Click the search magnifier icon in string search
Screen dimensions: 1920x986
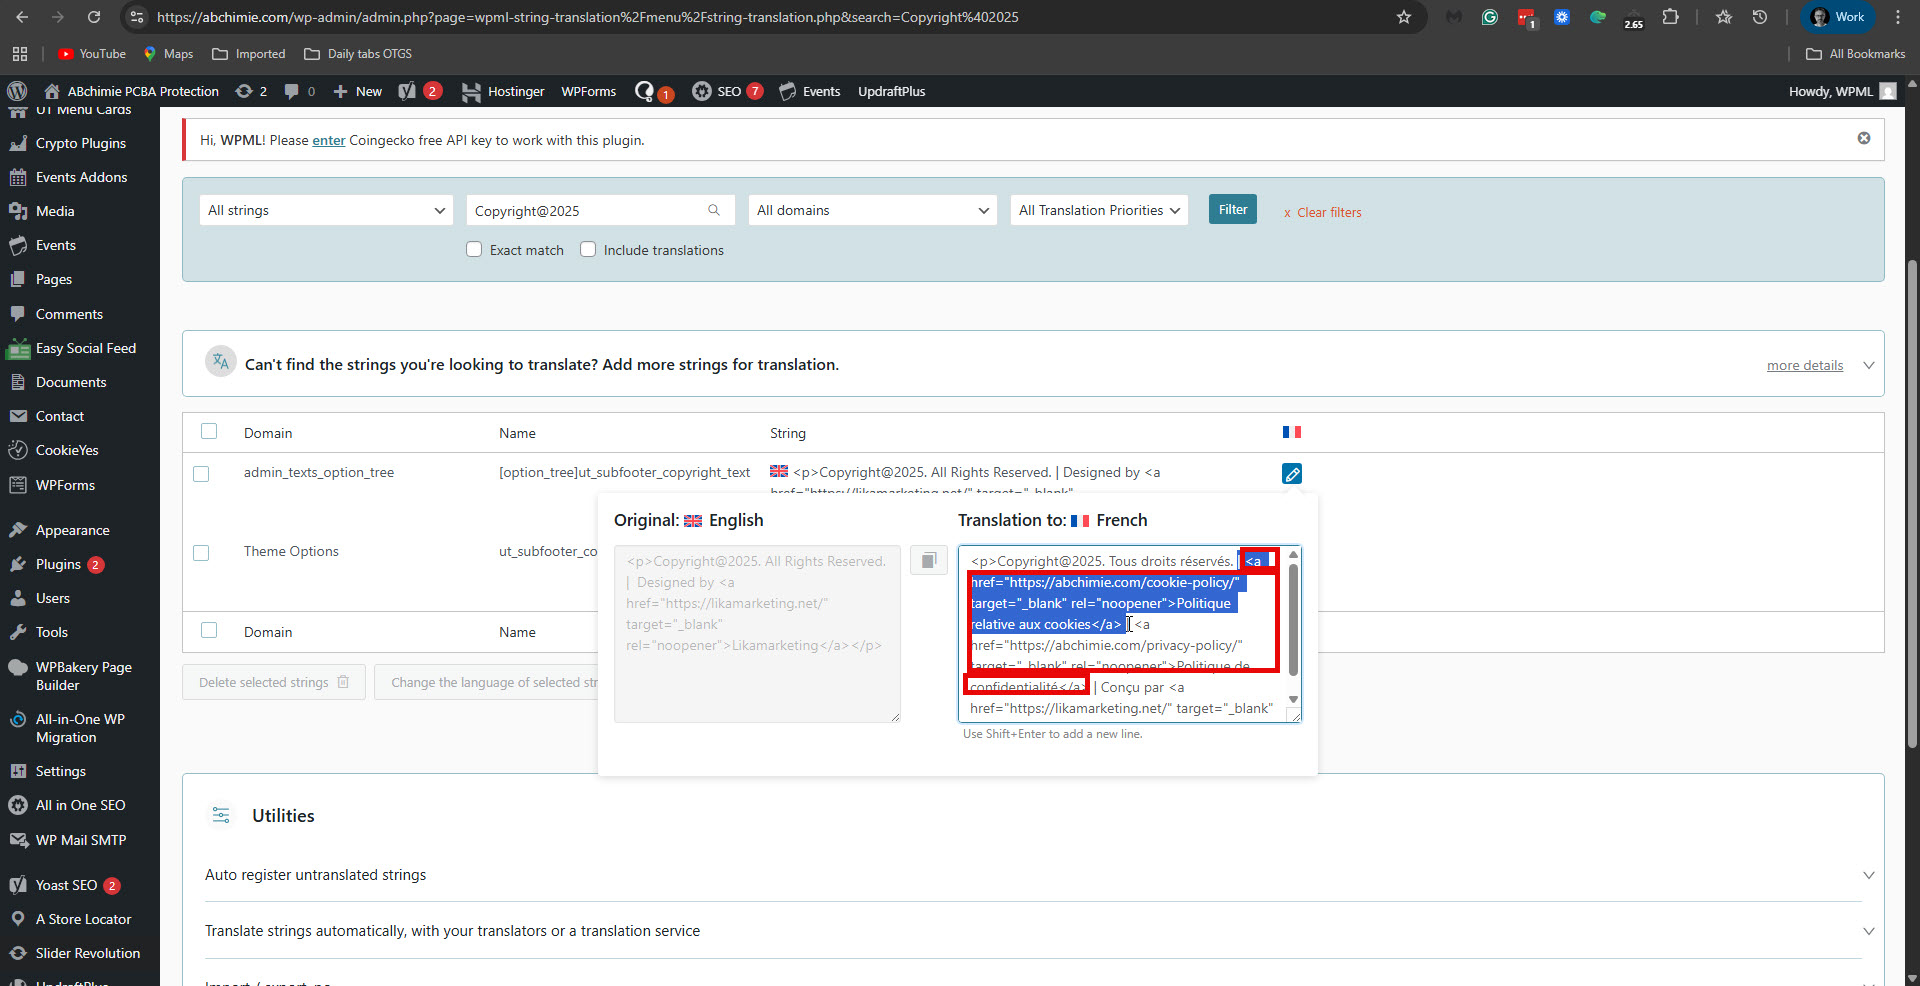[714, 210]
